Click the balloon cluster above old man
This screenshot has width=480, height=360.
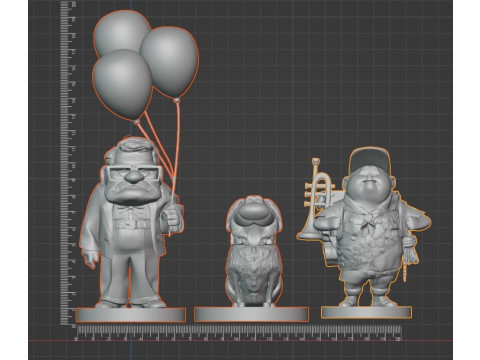click(x=145, y=65)
